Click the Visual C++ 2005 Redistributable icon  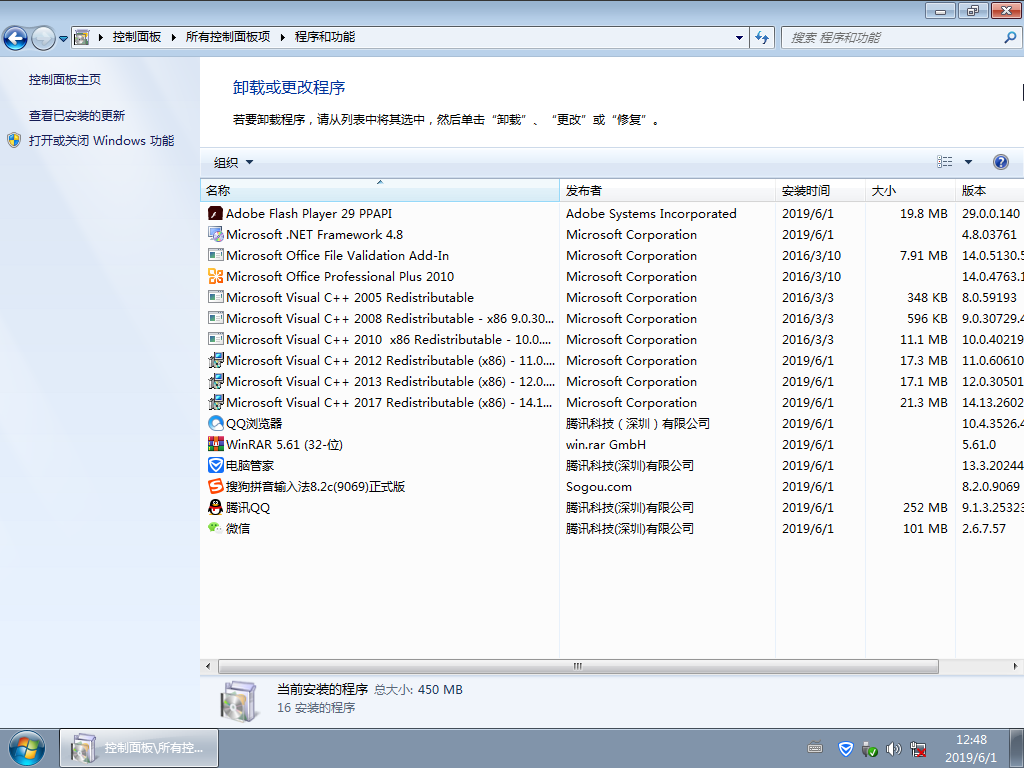click(x=216, y=297)
